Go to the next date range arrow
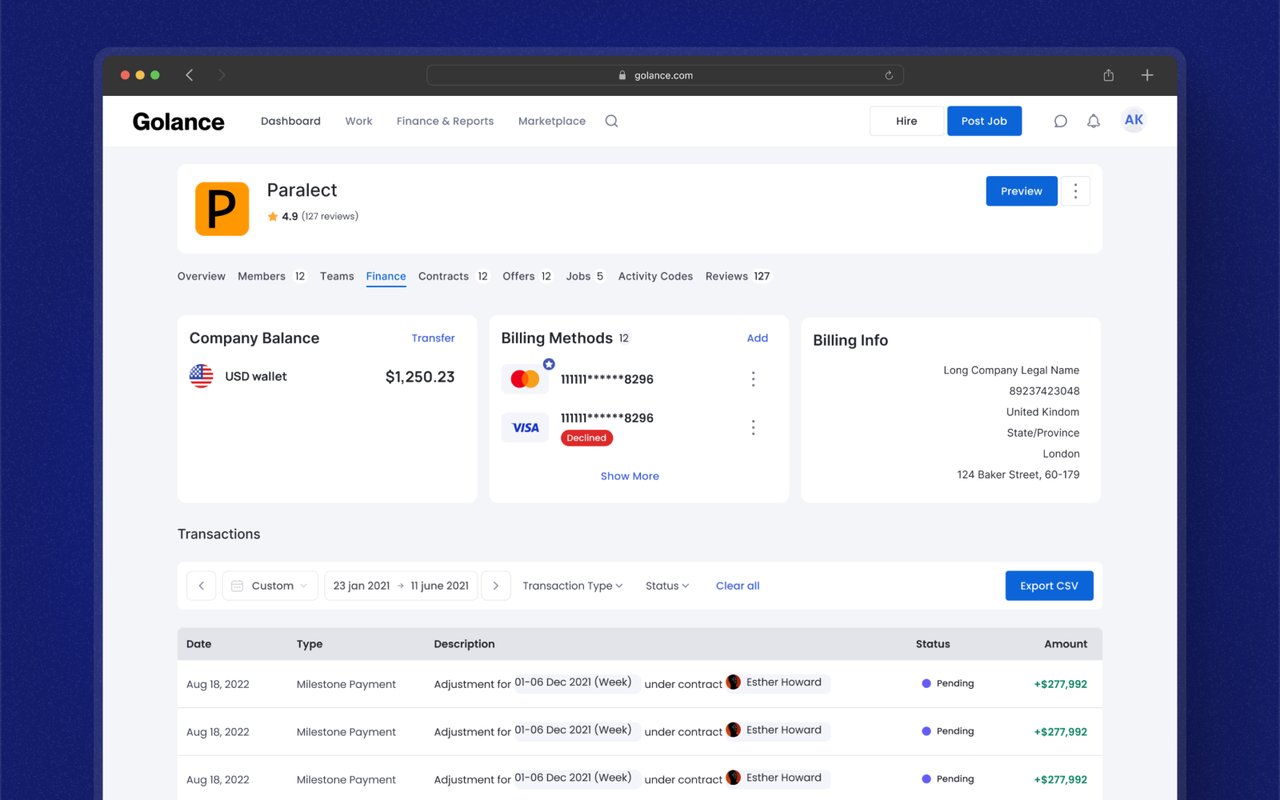The image size is (1280, 800). pyautogui.click(x=496, y=586)
